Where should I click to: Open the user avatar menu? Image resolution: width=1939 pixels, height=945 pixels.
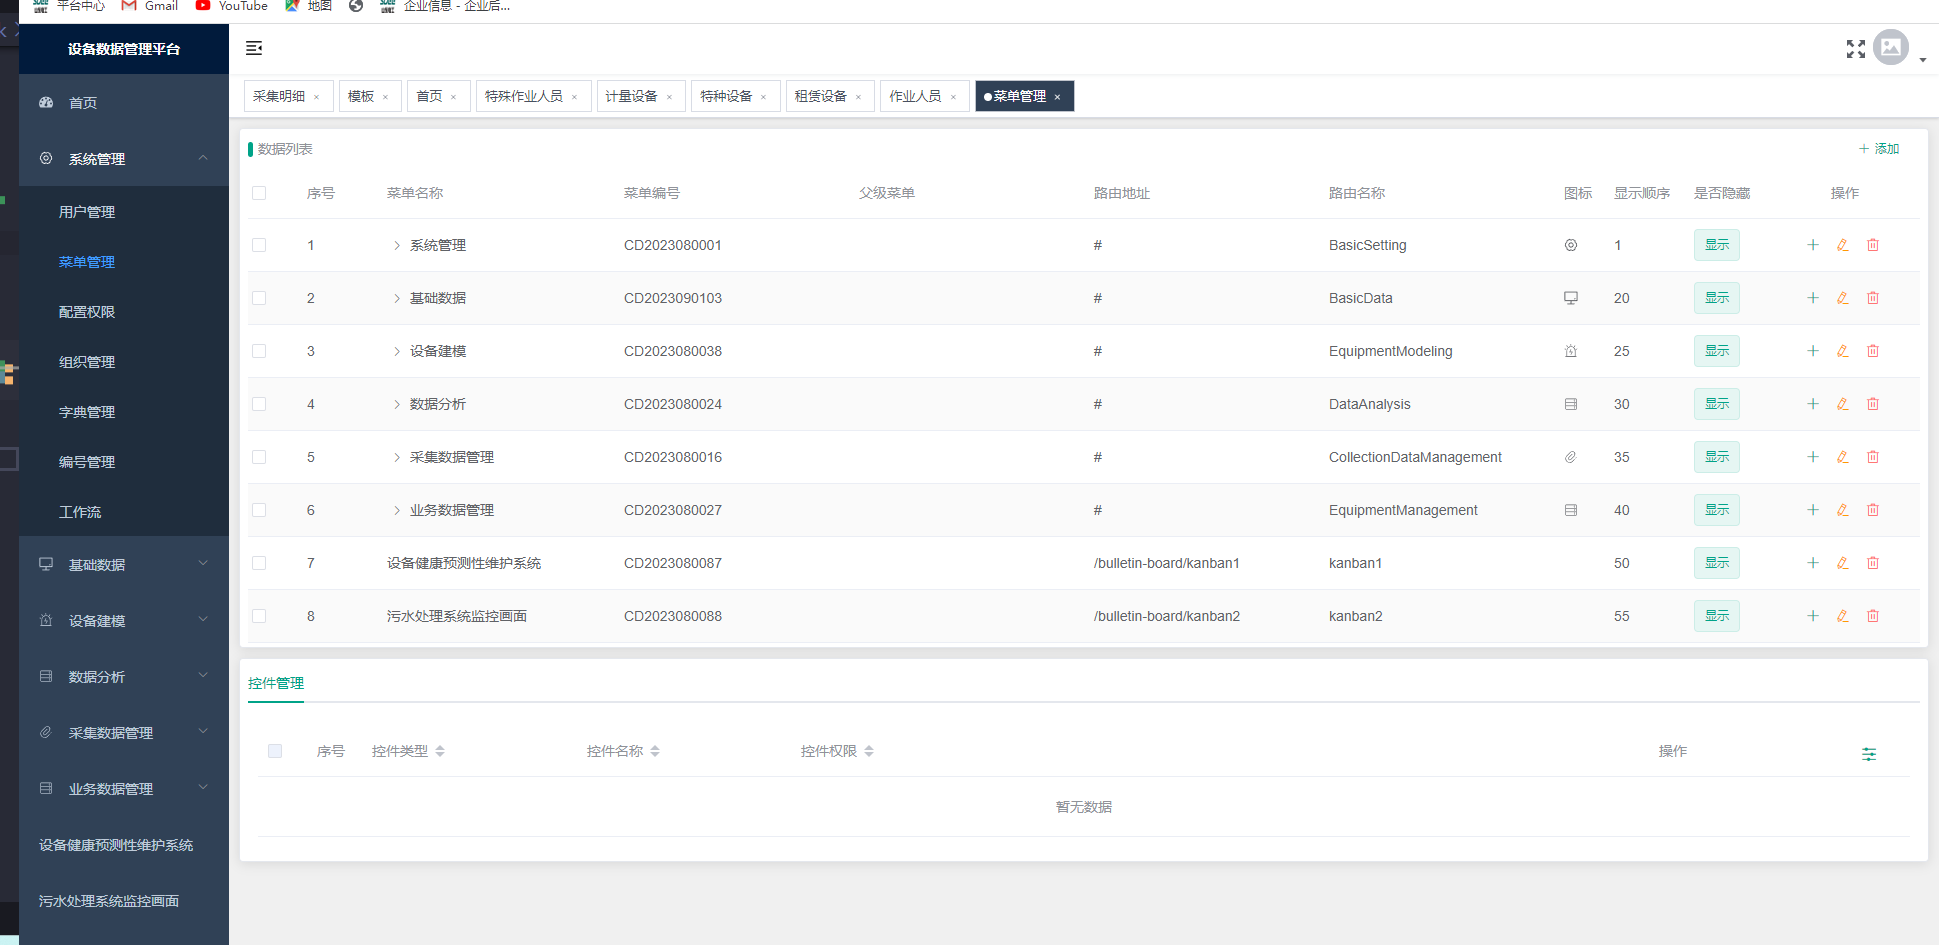click(1891, 47)
